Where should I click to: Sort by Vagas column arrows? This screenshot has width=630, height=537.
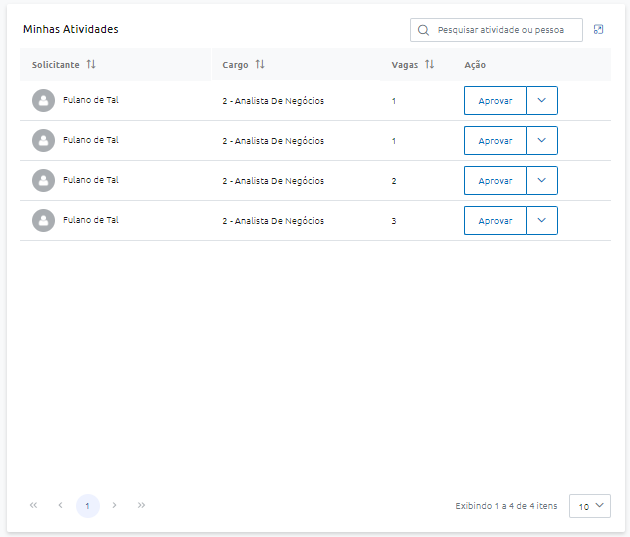pos(429,65)
